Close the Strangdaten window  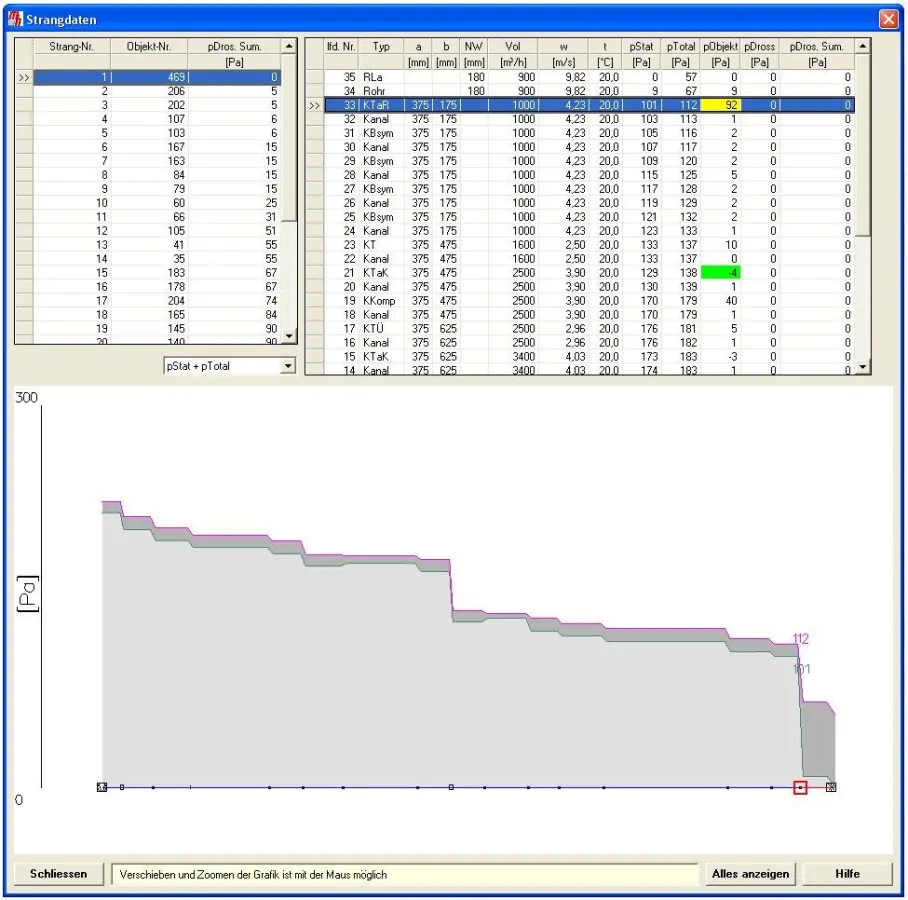(888, 19)
